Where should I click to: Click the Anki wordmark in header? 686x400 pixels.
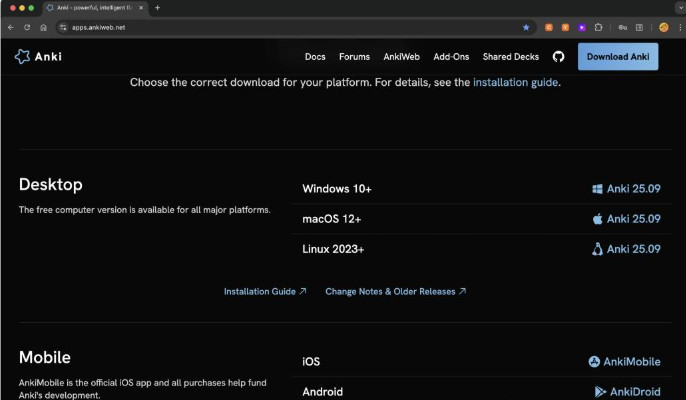48,56
